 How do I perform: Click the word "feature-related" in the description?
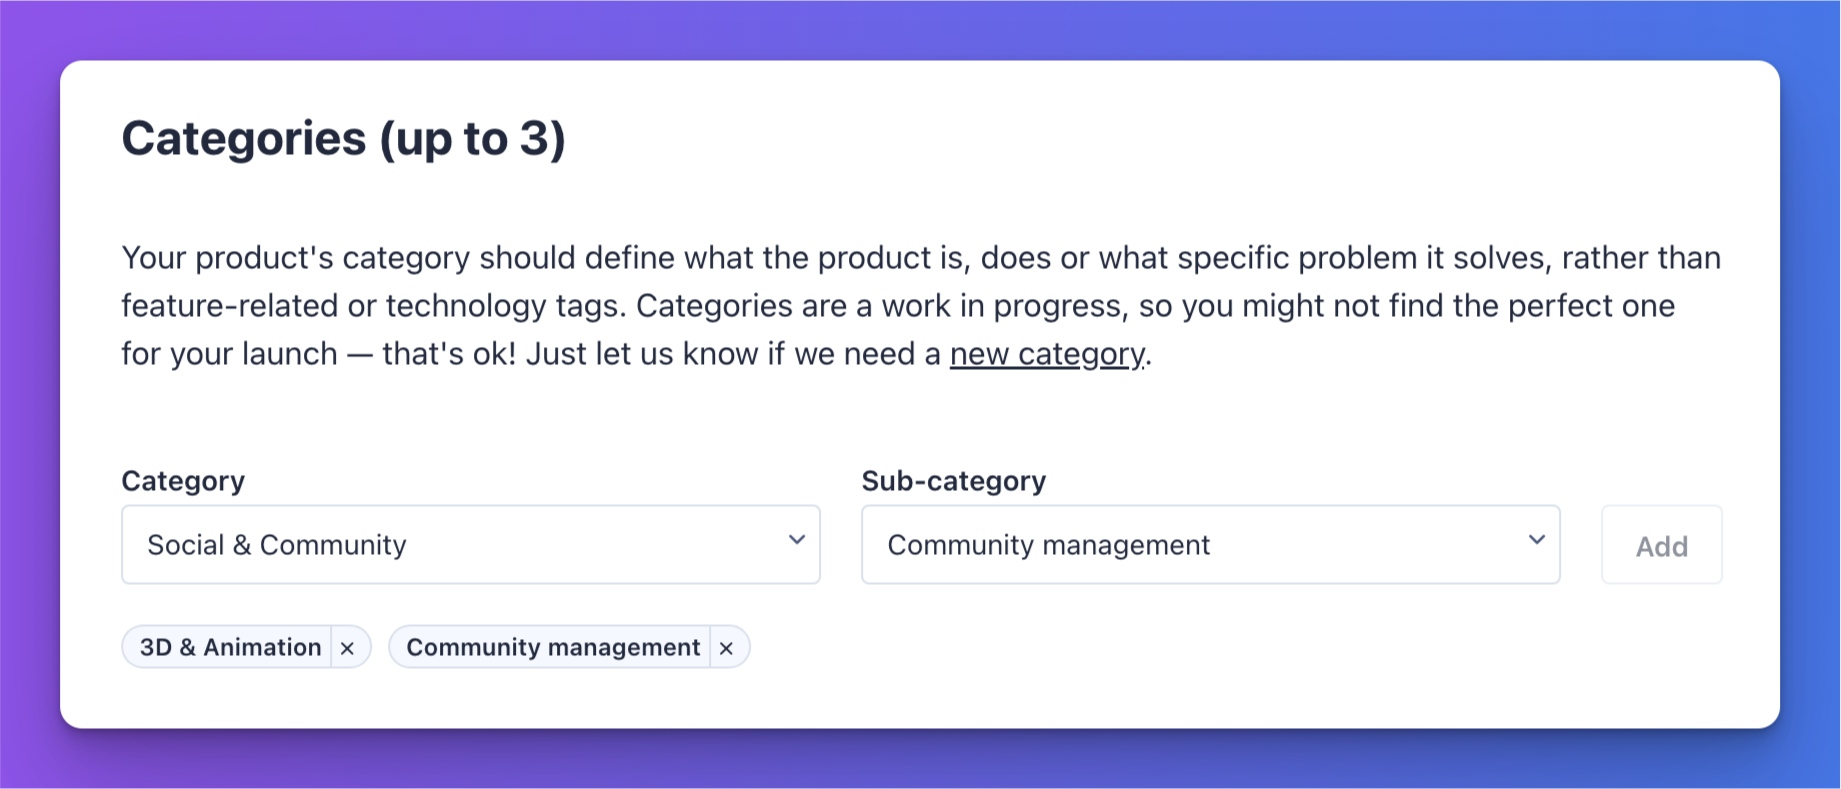pos(230,306)
